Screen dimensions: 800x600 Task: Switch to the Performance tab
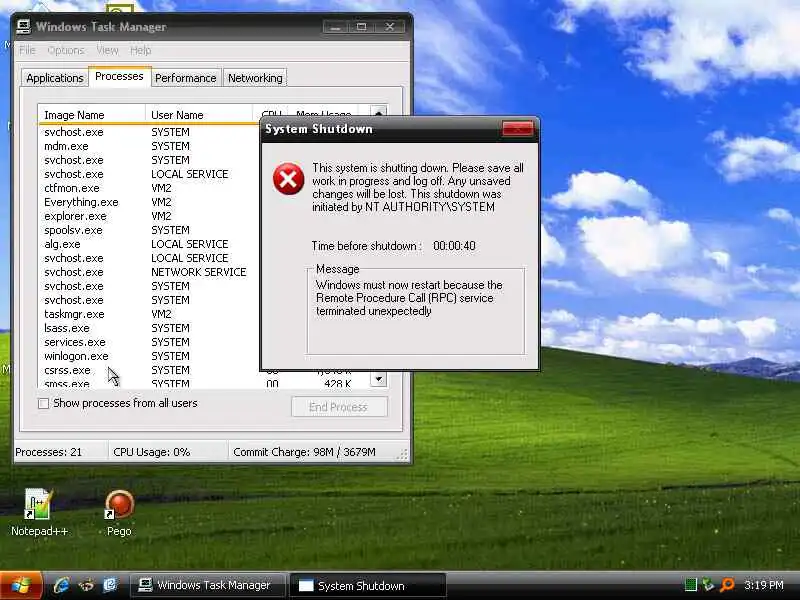tap(186, 78)
